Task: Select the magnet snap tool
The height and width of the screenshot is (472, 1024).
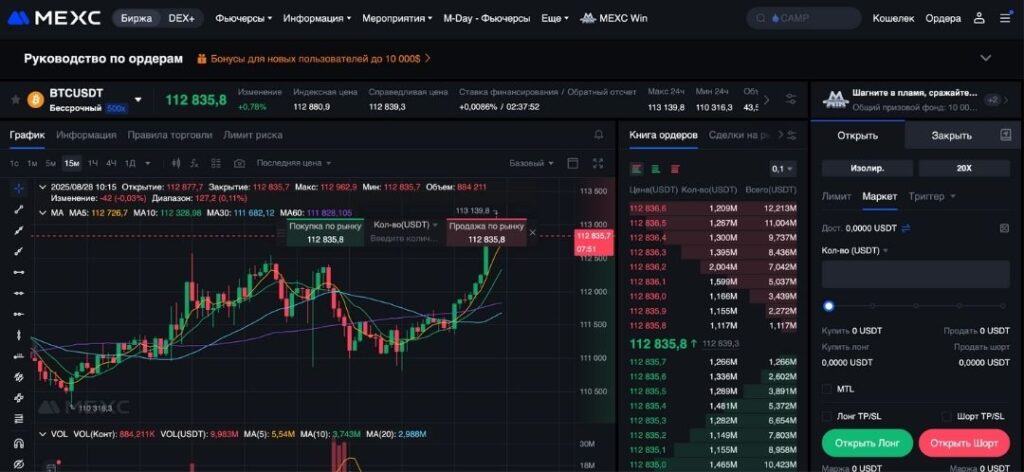Action: (19, 444)
